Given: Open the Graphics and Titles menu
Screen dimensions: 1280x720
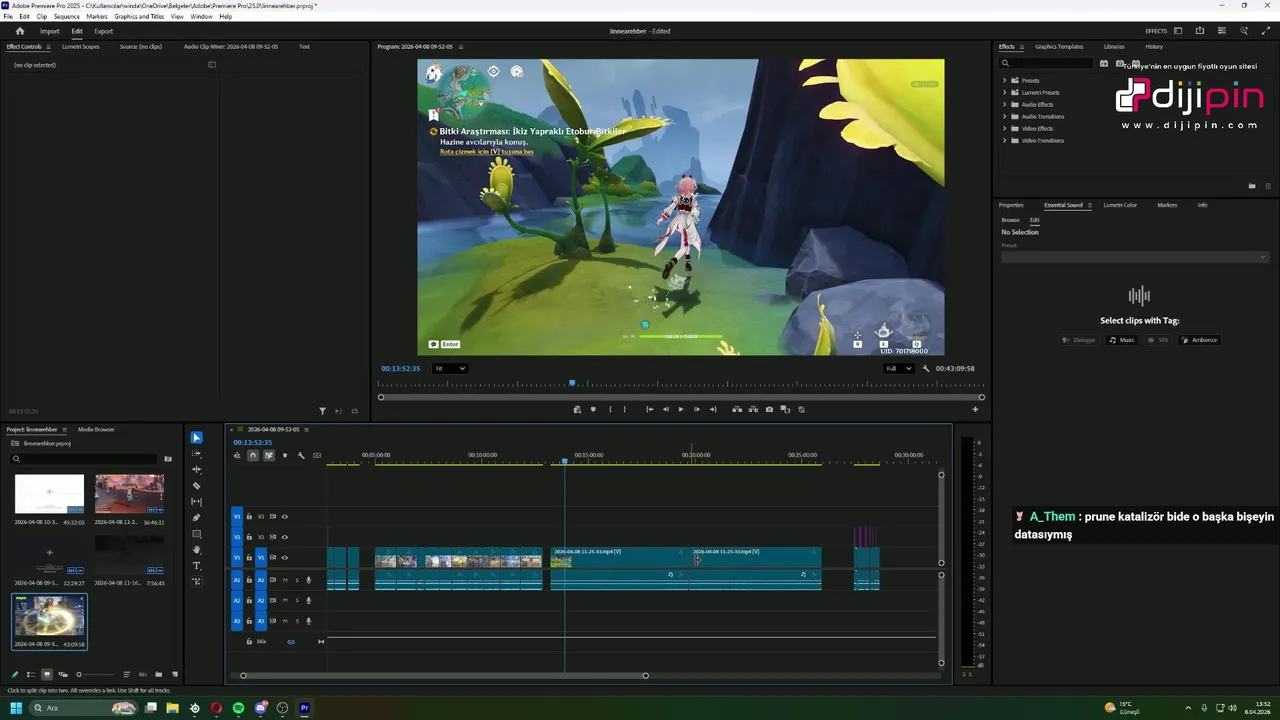Looking at the screenshot, I should 139,17.
